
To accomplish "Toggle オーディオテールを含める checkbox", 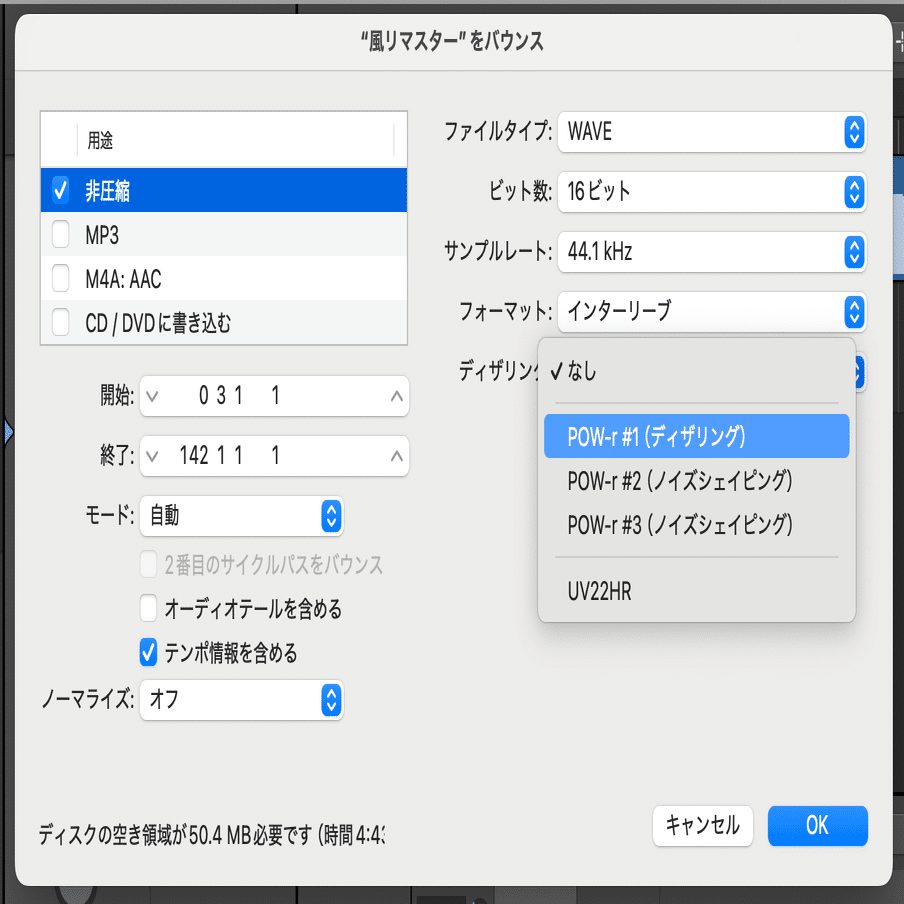I will point(148,608).
